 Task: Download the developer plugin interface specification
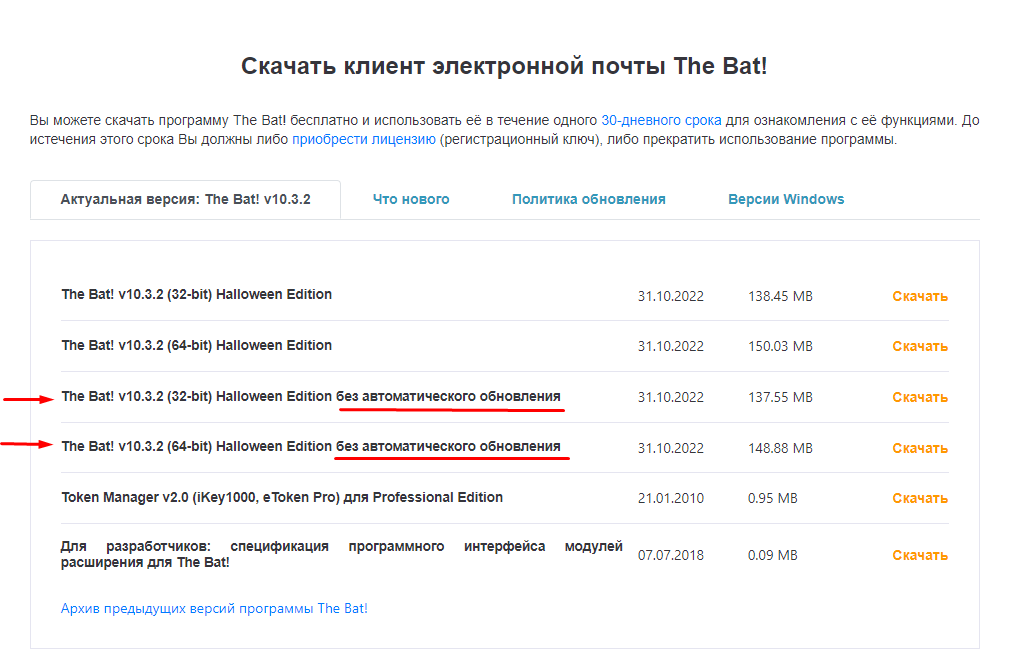pos(920,555)
